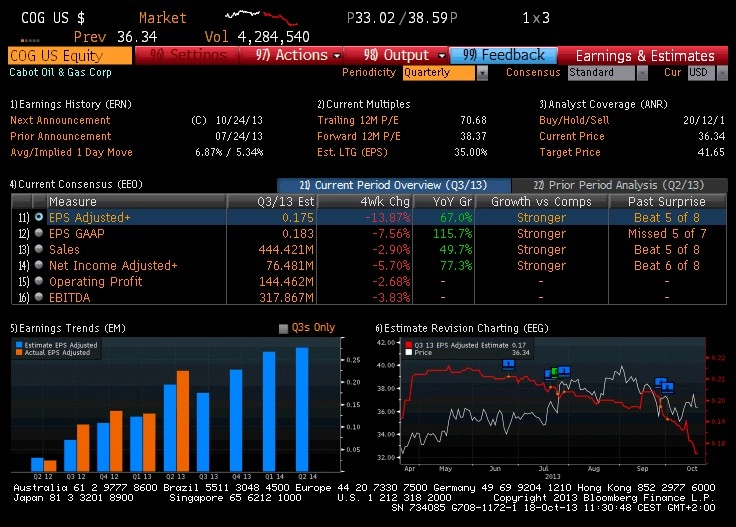
Task: Click the Operating Profit value 144.462M
Action: tap(286, 282)
